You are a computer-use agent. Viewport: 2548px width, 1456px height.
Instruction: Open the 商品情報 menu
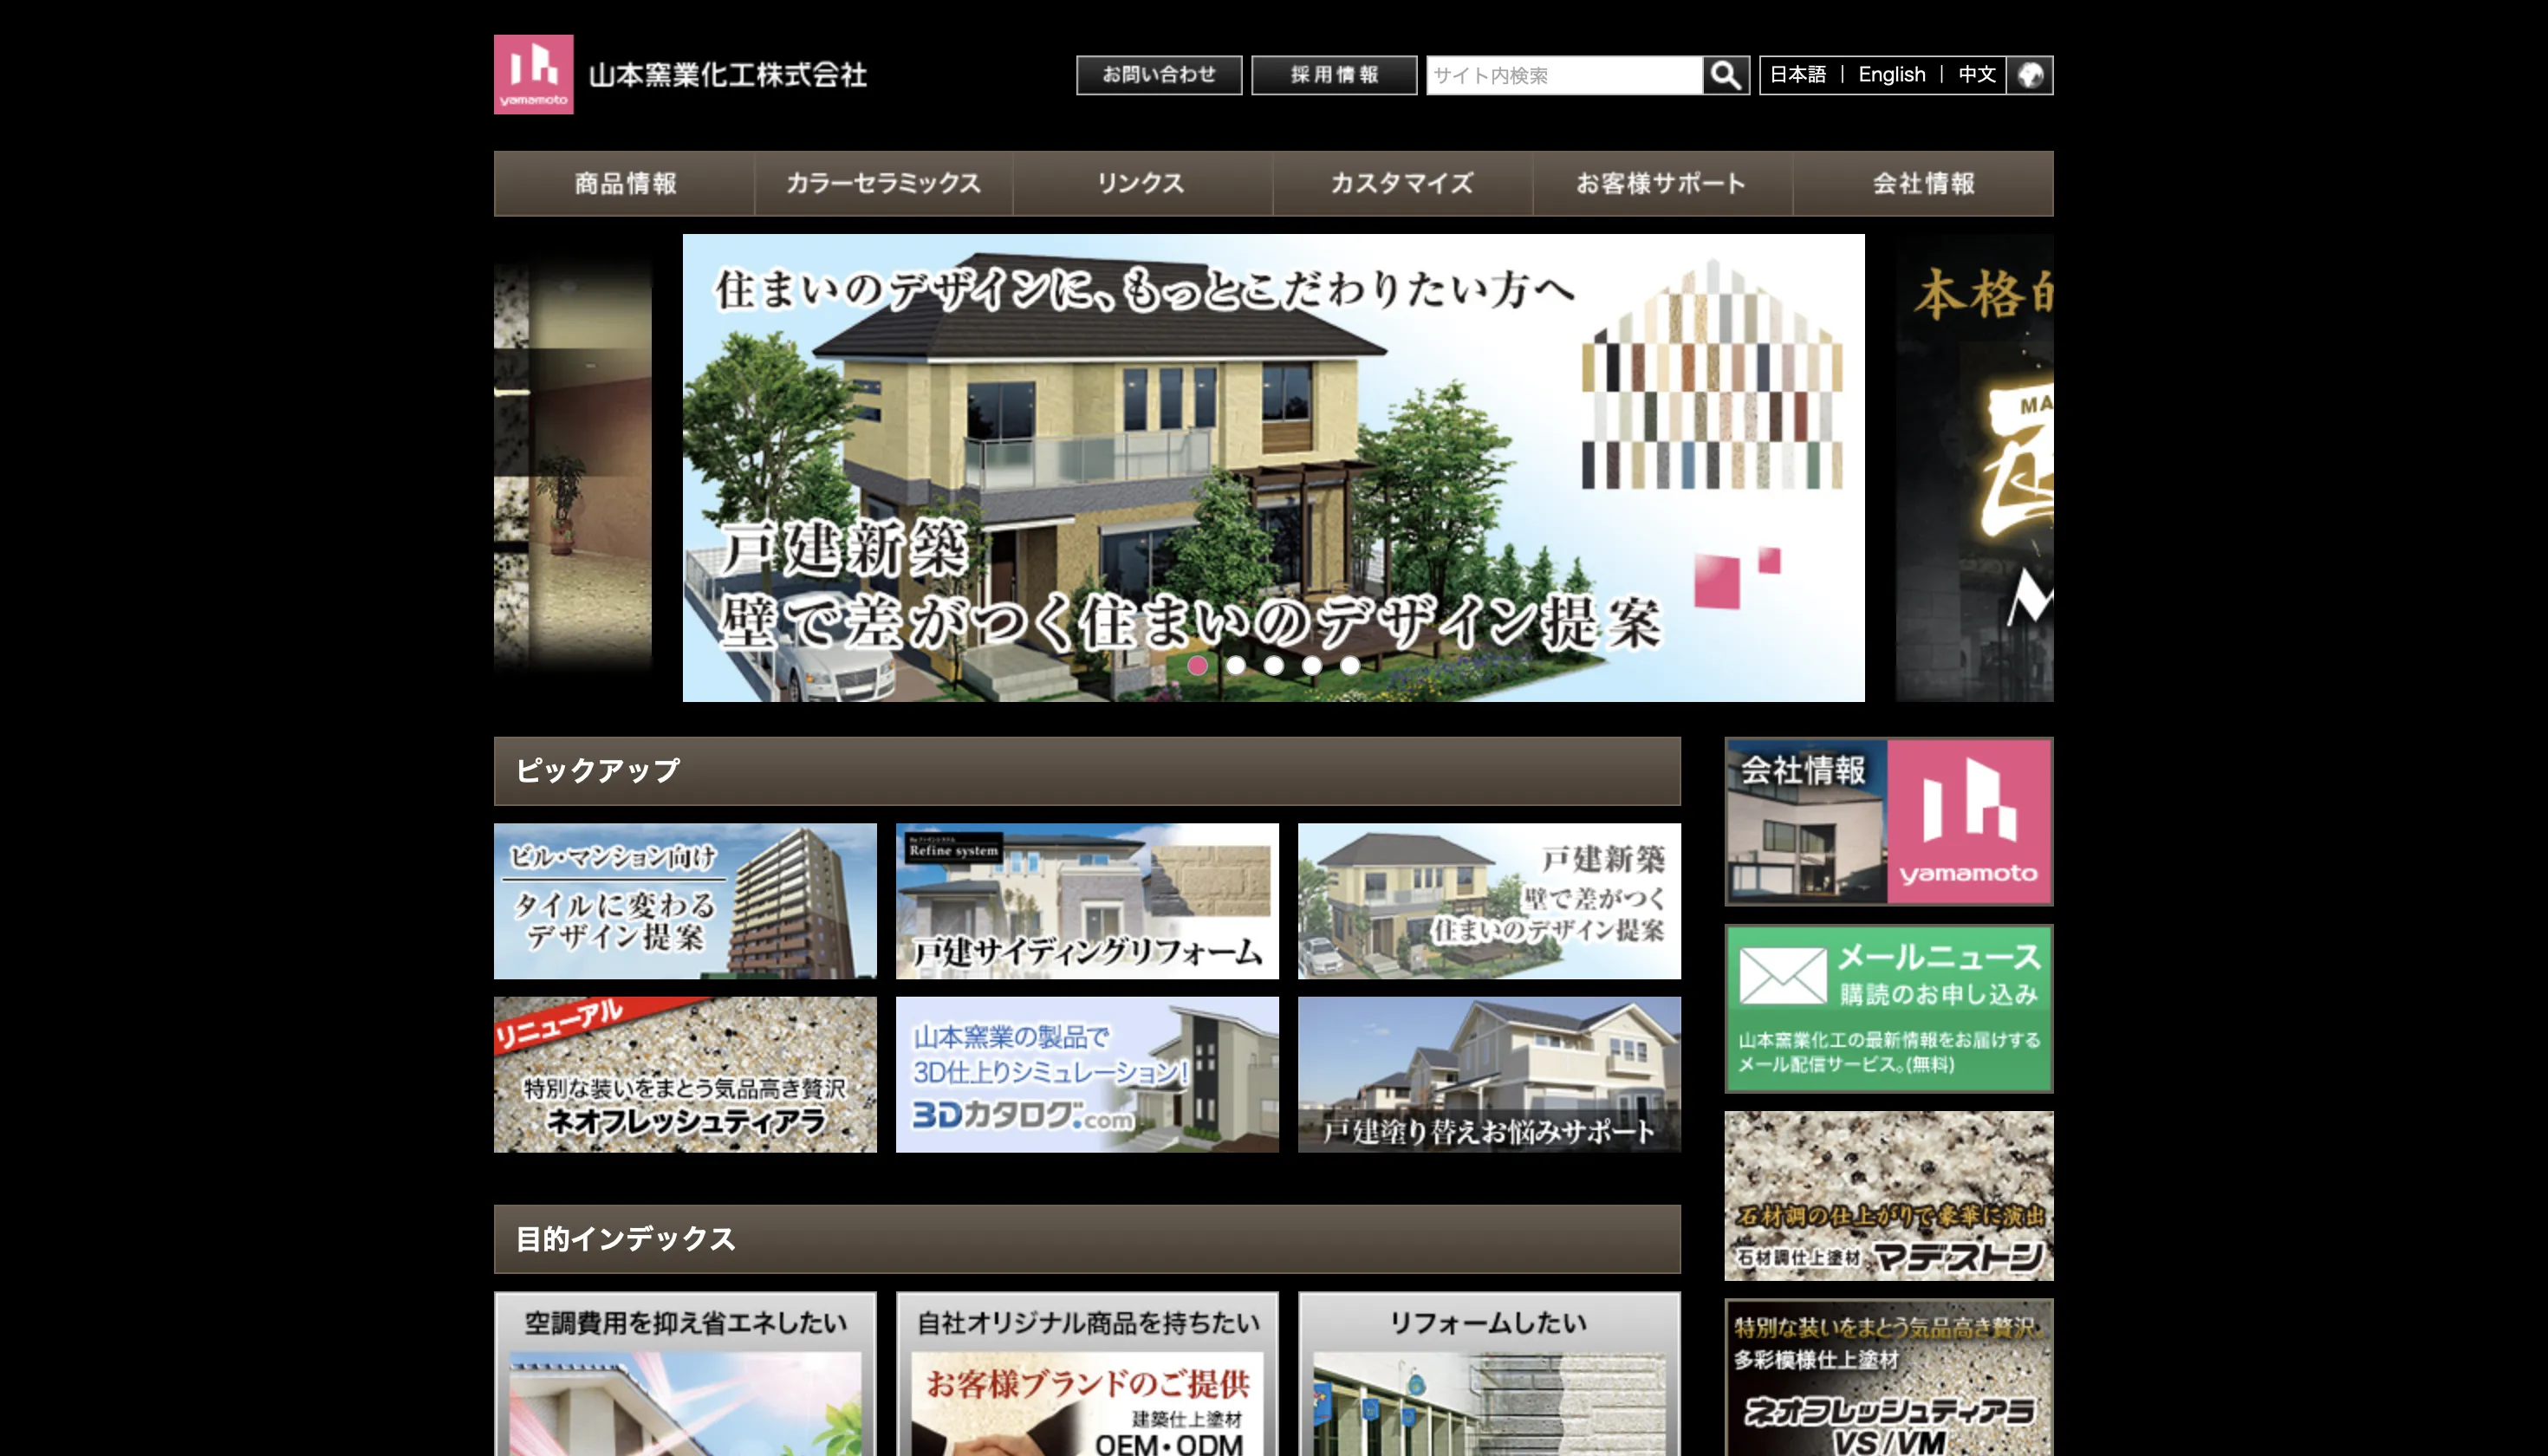click(x=625, y=183)
